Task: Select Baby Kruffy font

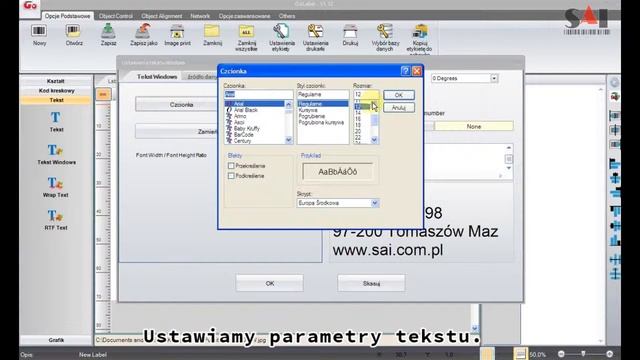Action: click(x=246, y=129)
